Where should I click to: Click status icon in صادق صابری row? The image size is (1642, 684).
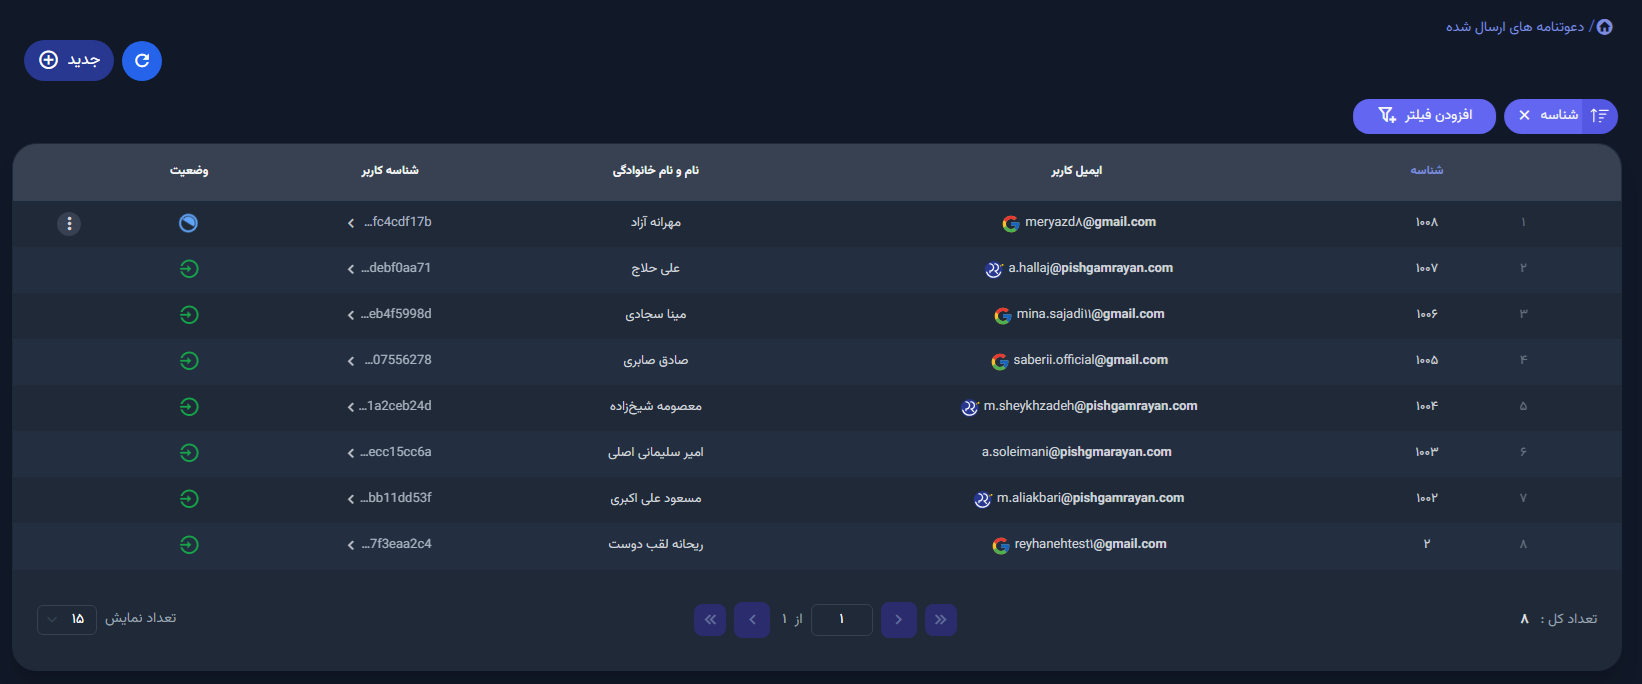[x=189, y=361]
